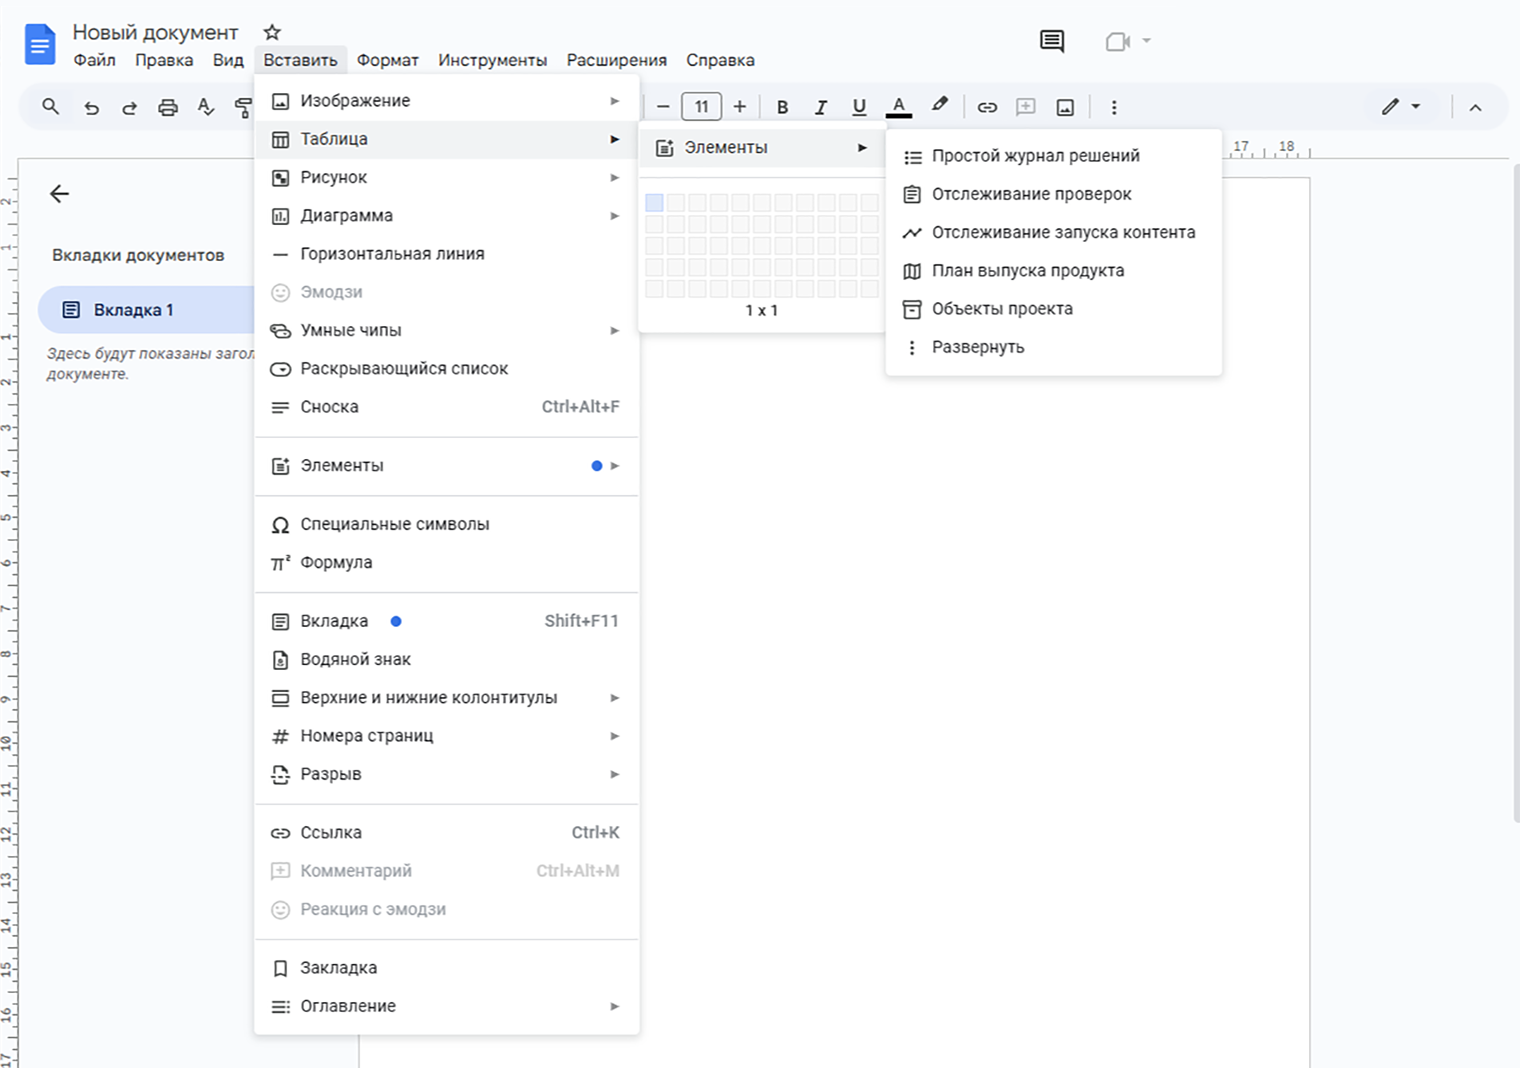Click the insert link icon in the toolbar
The height and width of the screenshot is (1068, 1520).
point(987,107)
